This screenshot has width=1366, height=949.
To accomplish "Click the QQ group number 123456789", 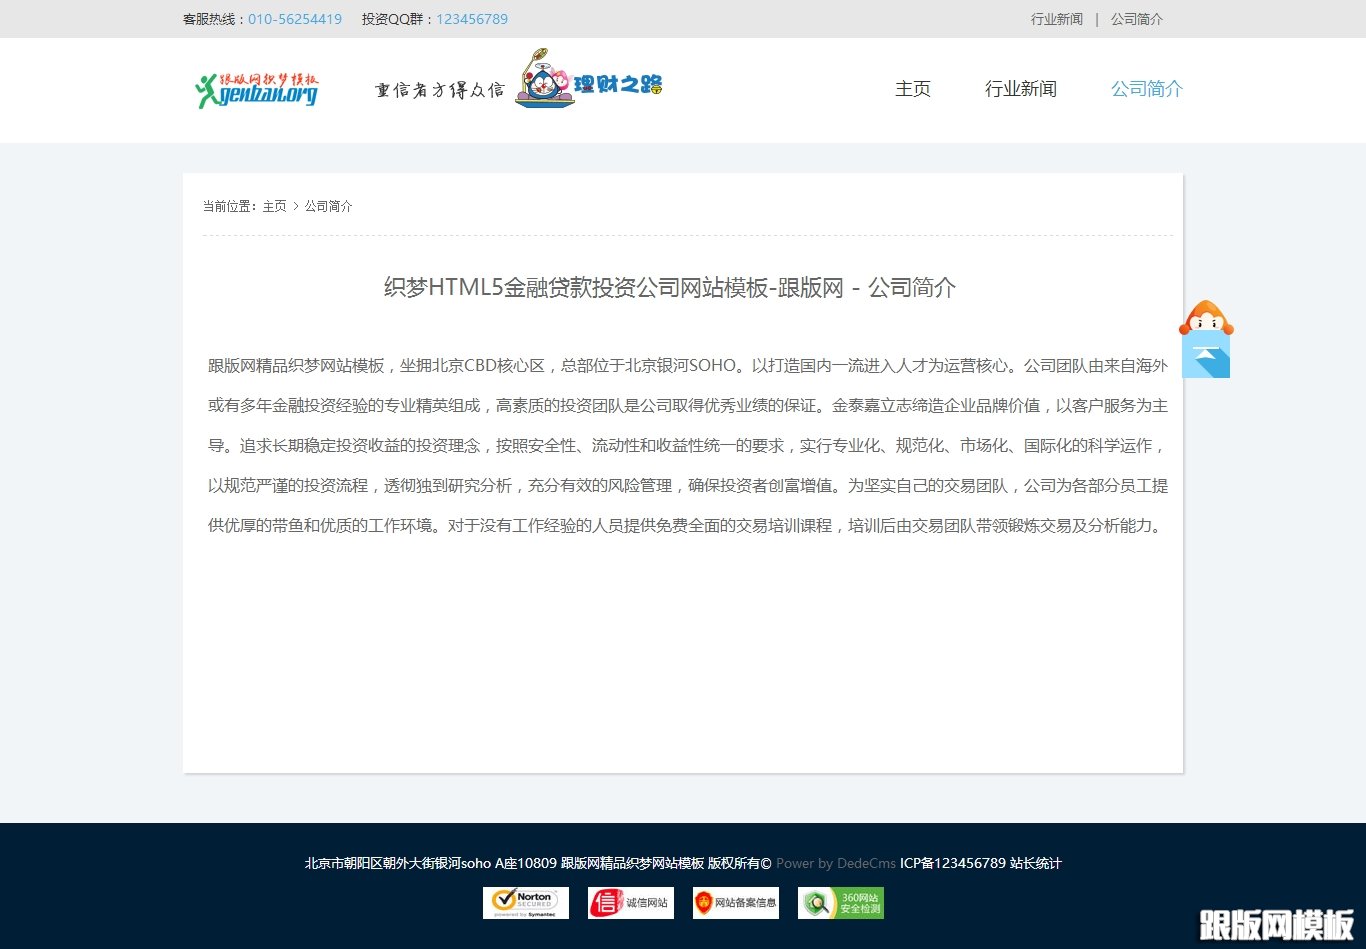I will click(472, 18).
